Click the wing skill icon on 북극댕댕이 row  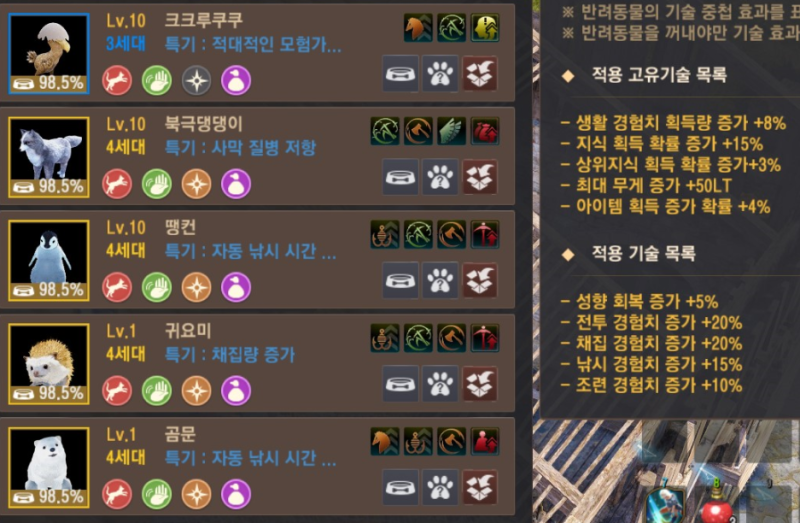pos(452,131)
